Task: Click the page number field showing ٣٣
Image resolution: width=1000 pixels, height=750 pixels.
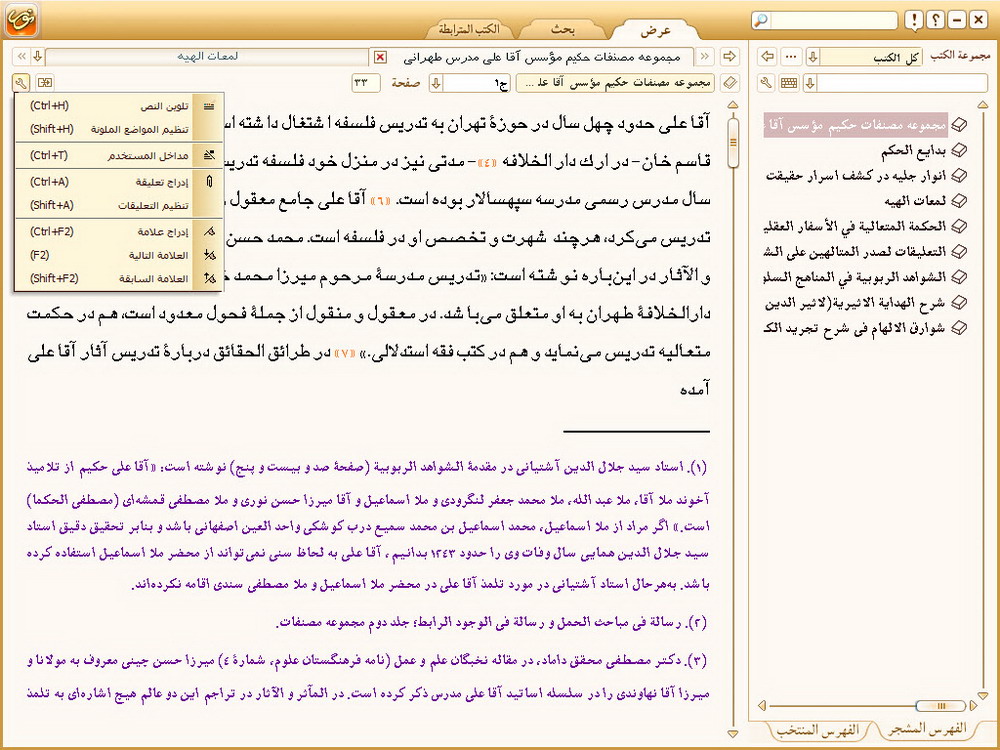Action: point(367,82)
